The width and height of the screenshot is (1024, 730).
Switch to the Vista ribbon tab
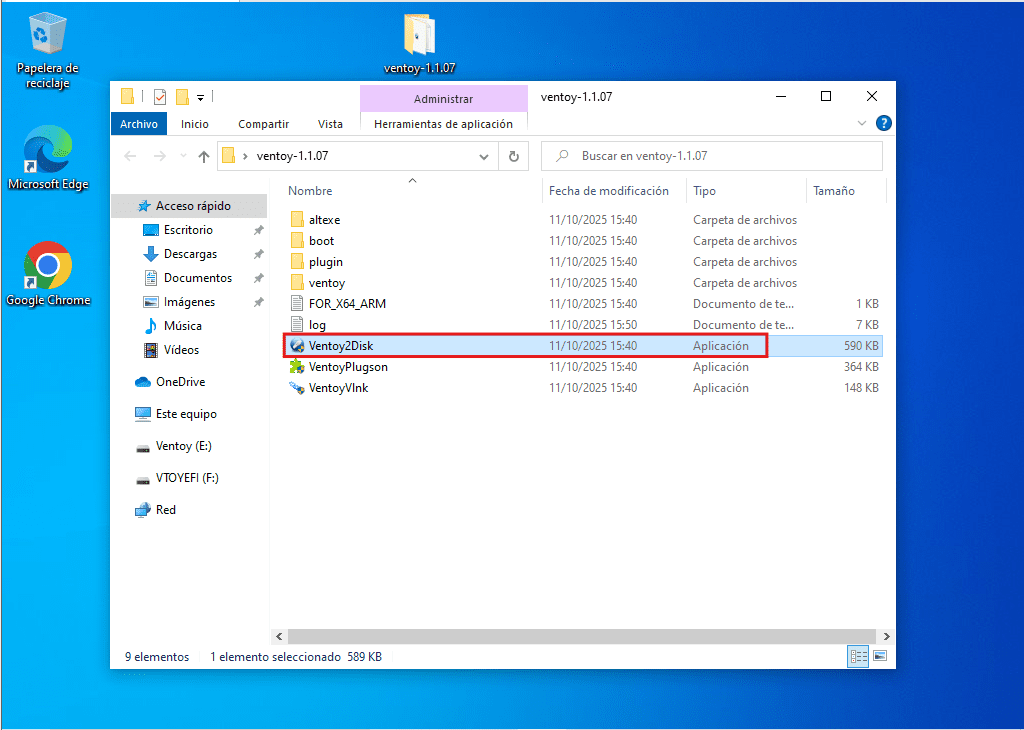pyautogui.click(x=330, y=124)
